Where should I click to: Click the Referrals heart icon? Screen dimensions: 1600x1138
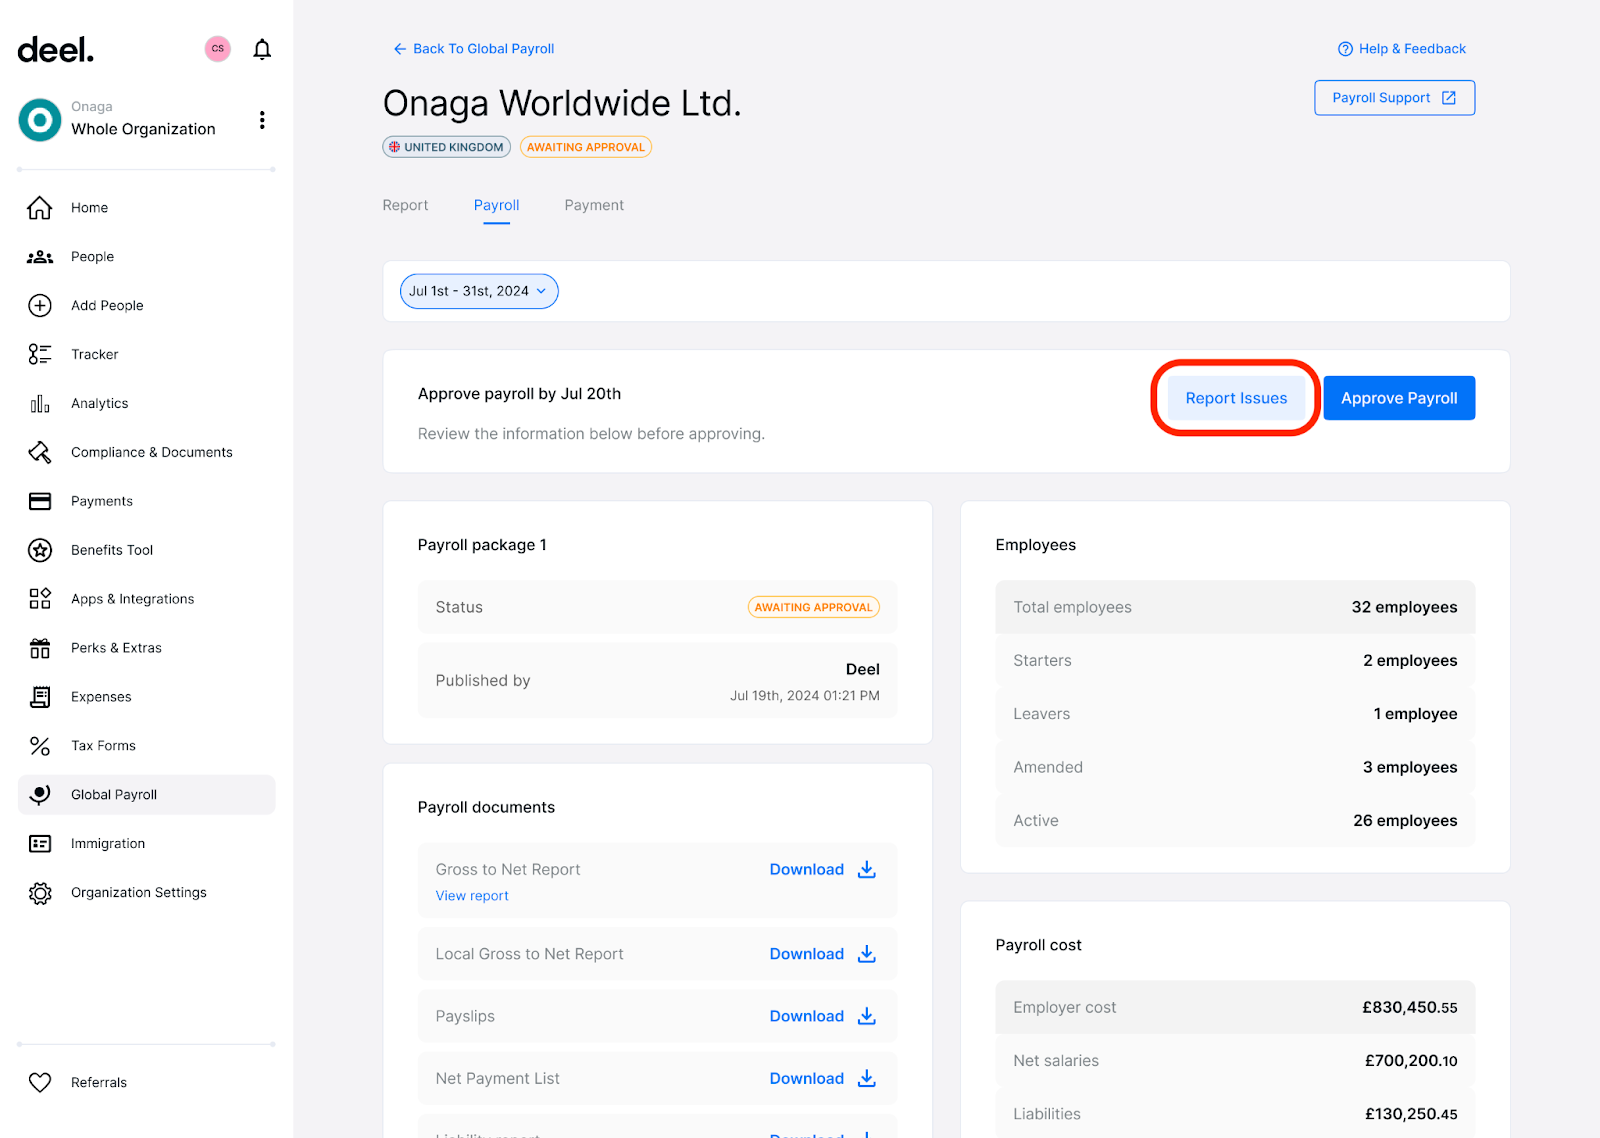click(40, 1082)
